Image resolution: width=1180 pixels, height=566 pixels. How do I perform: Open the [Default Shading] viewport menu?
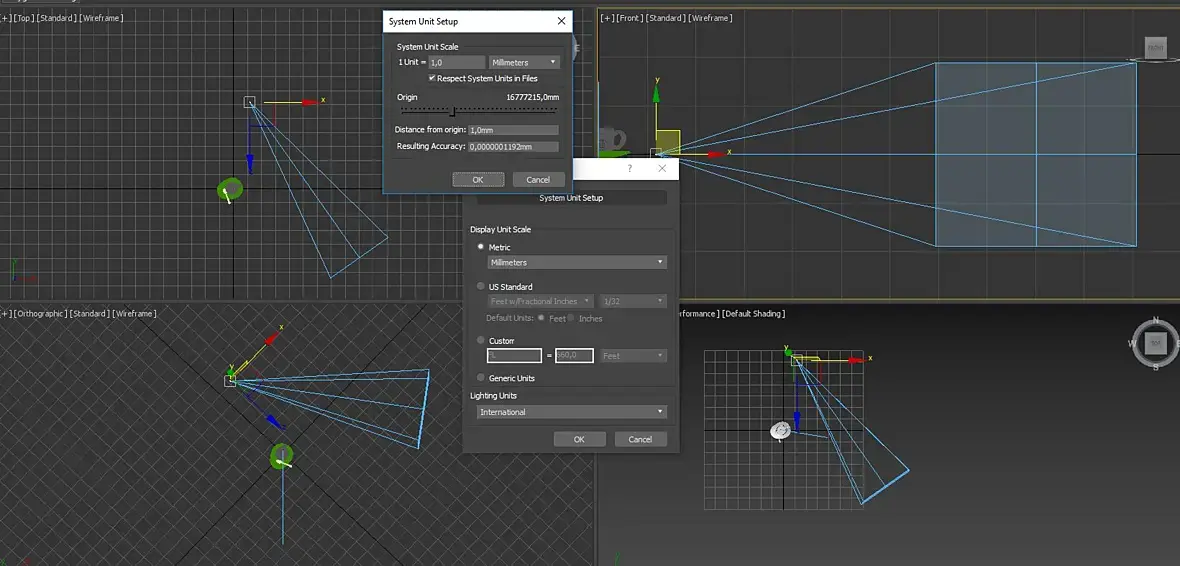click(753, 313)
